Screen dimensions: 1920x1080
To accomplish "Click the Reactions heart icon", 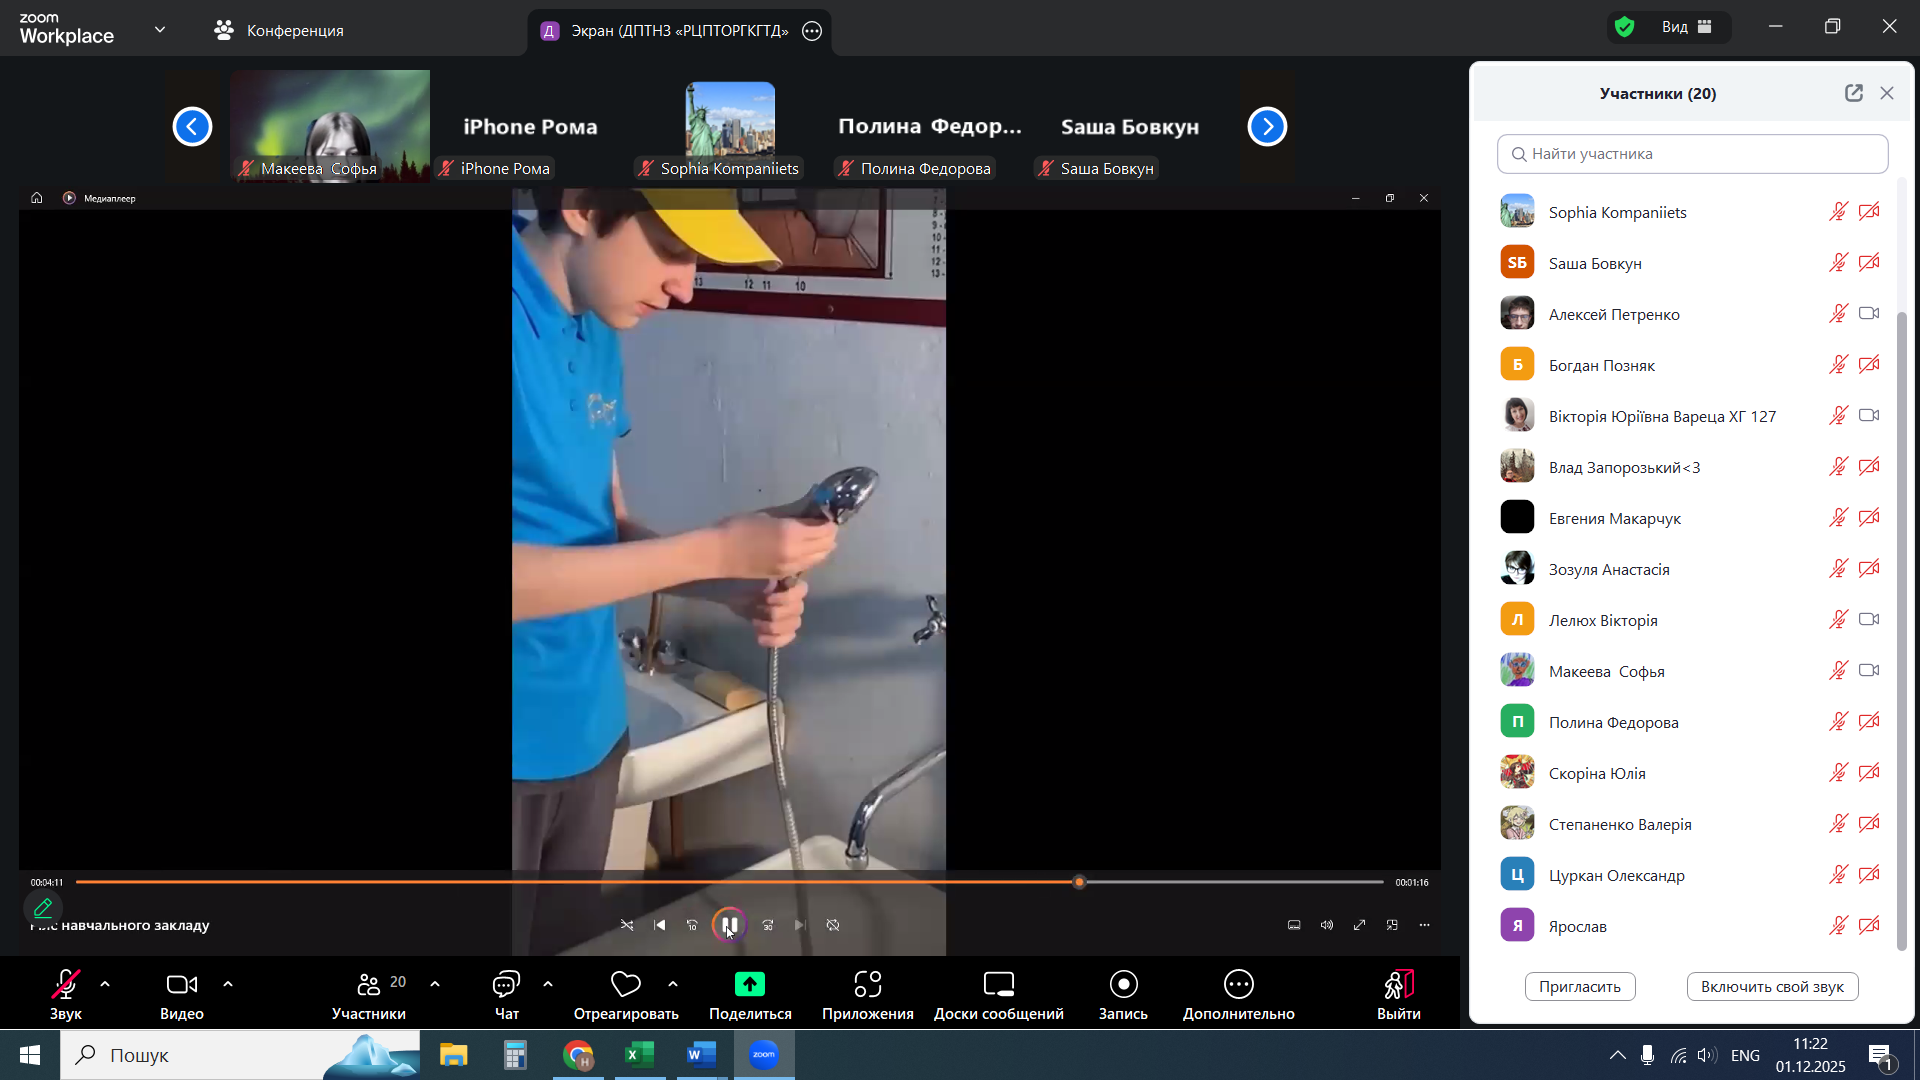I will click(625, 985).
